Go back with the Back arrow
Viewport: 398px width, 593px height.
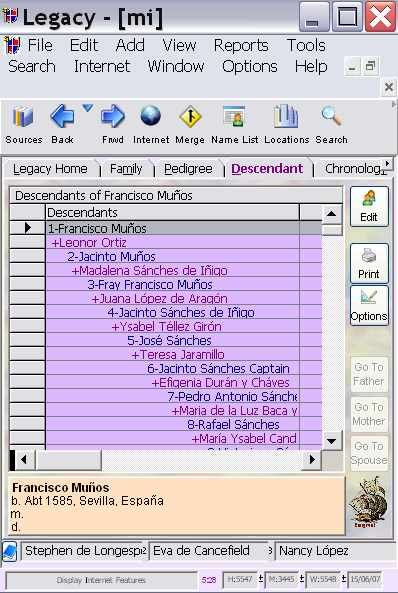pyautogui.click(x=62, y=125)
